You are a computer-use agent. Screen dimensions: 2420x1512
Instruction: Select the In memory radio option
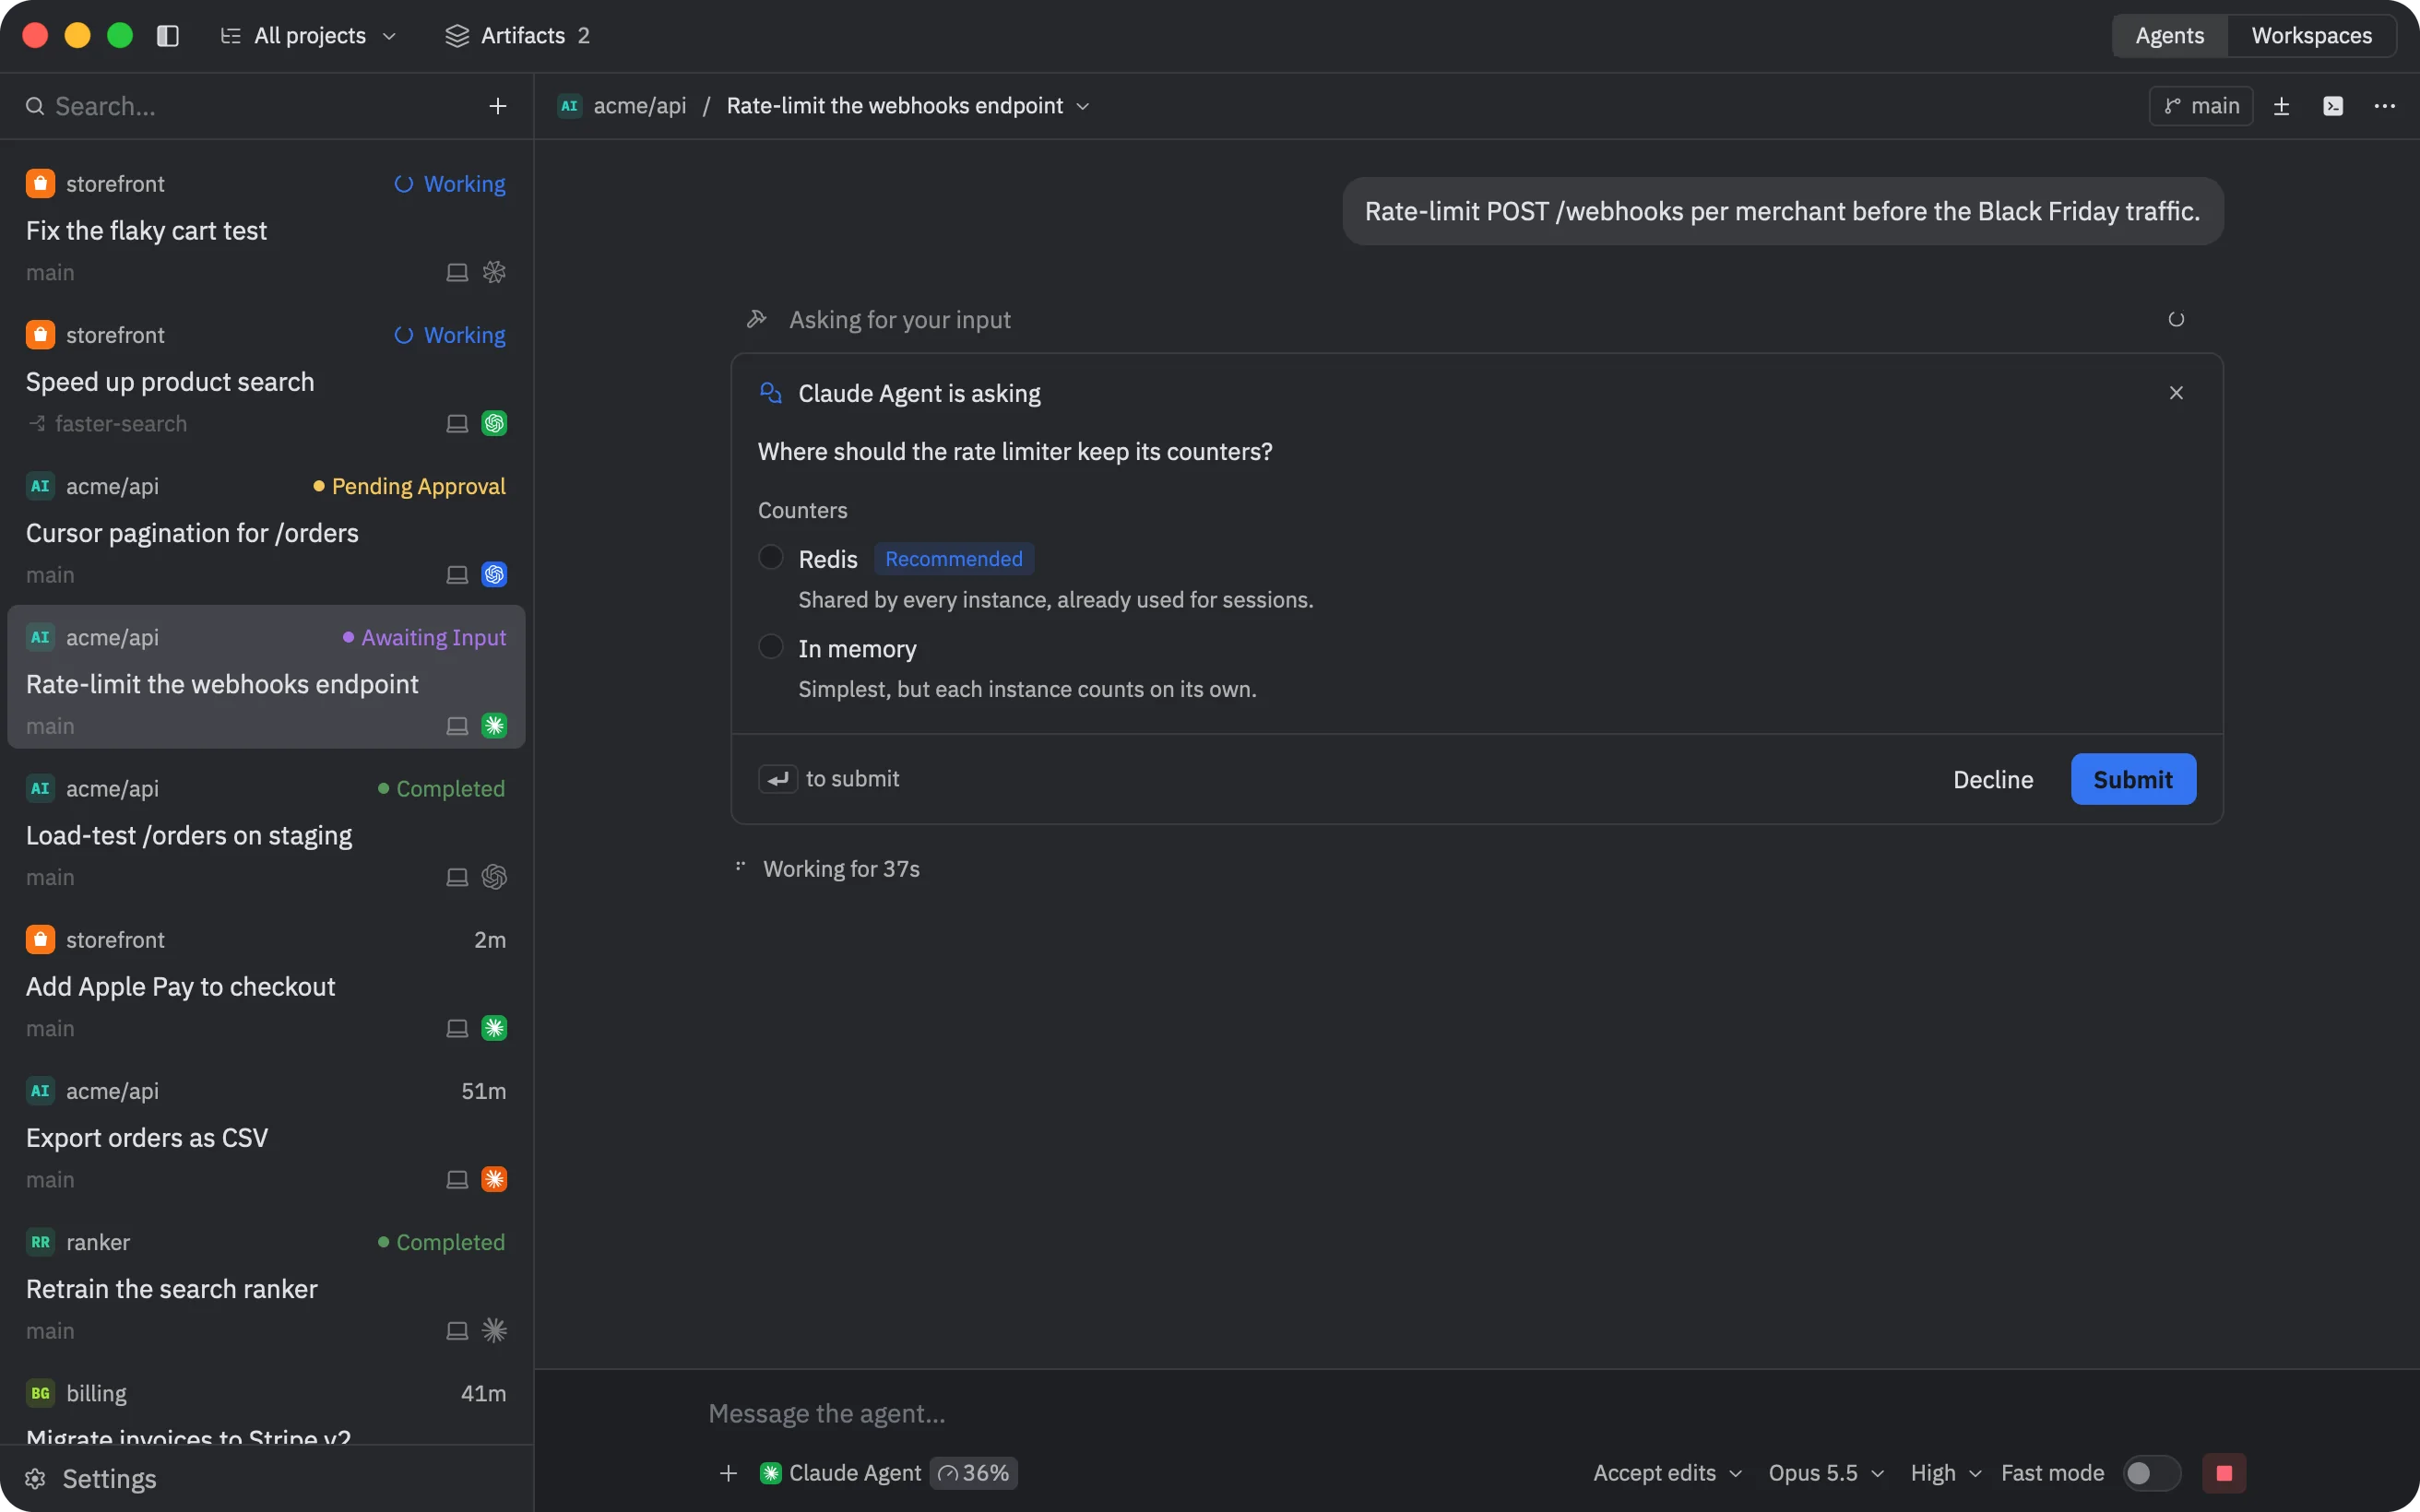(x=770, y=647)
